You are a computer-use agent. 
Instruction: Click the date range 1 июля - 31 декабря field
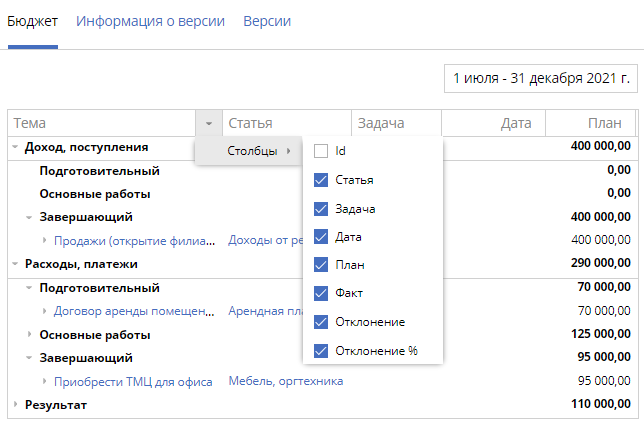pos(540,77)
